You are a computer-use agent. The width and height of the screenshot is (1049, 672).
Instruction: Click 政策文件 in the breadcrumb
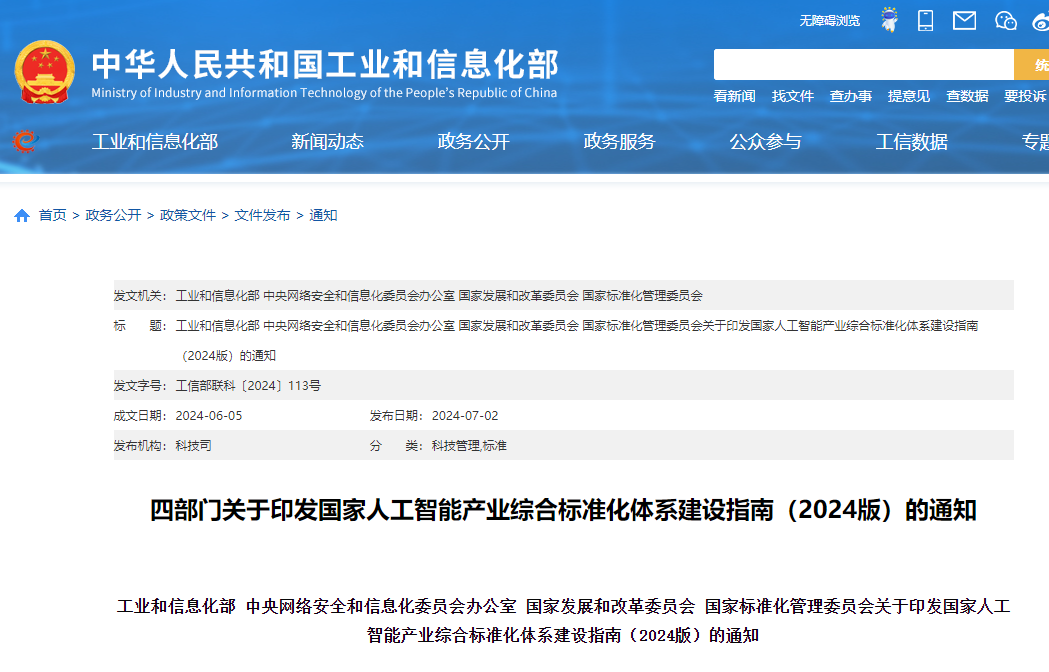pos(188,215)
